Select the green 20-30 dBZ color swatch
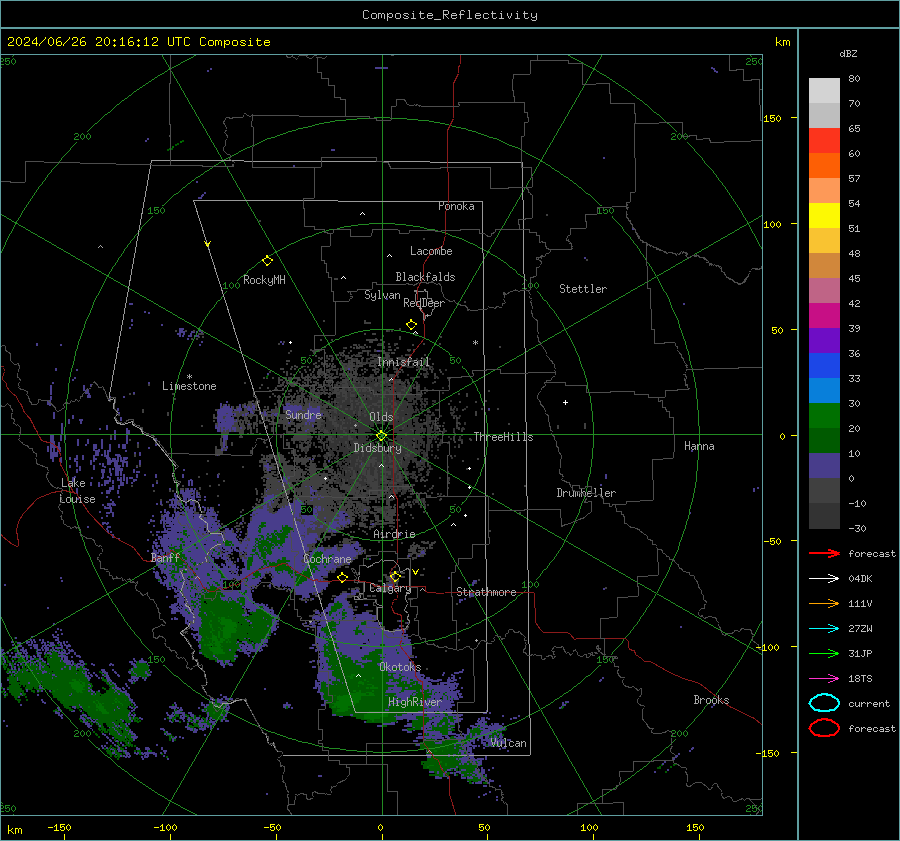The width and height of the screenshot is (900, 841). pyautogui.click(x=824, y=416)
